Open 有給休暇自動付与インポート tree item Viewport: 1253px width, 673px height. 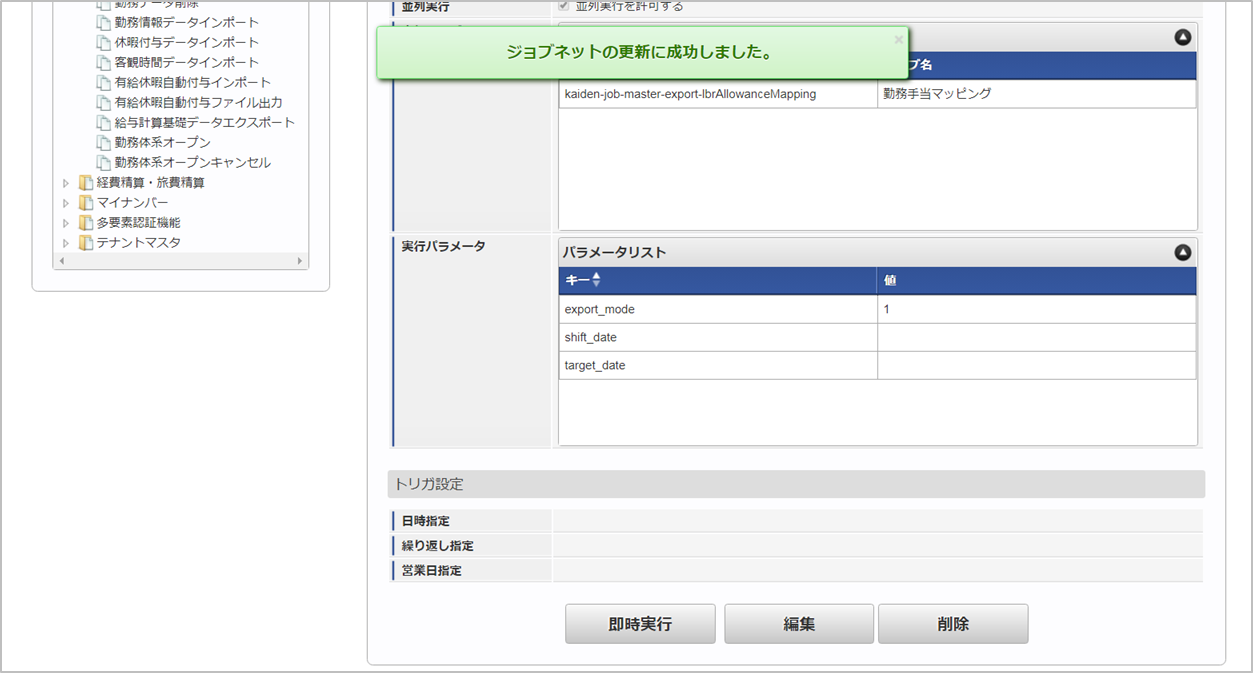(193, 82)
